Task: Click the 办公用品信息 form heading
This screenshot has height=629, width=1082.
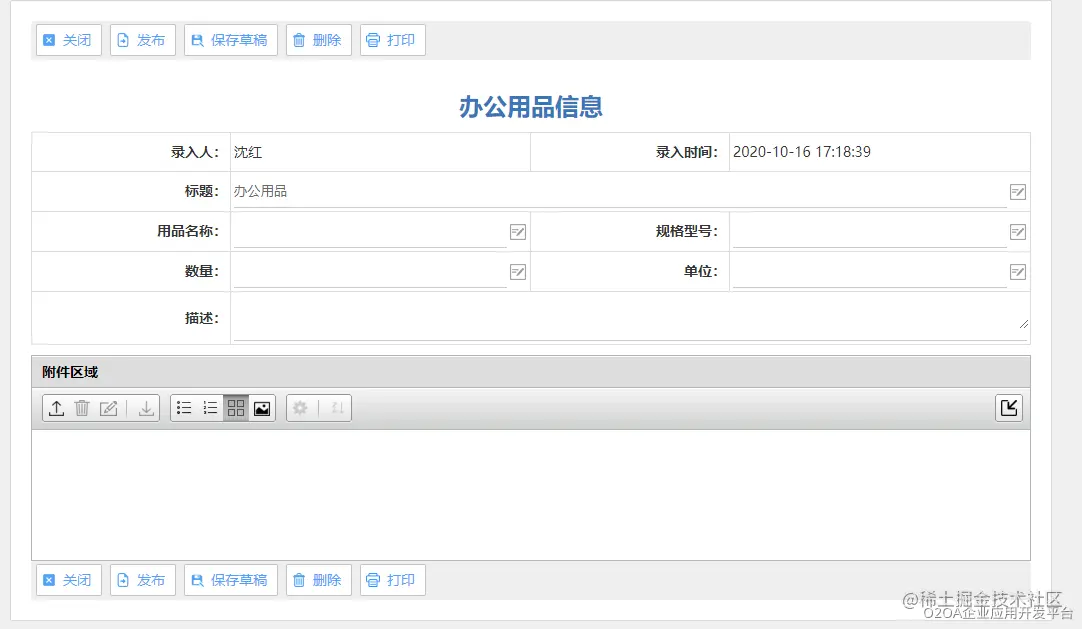Action: click(531, 107)
